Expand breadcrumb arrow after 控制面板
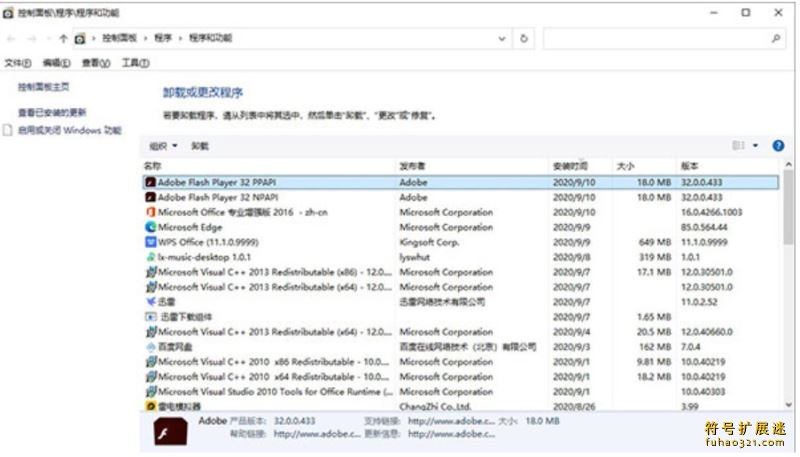Screen dimensions: 800x457 [145, 38]
